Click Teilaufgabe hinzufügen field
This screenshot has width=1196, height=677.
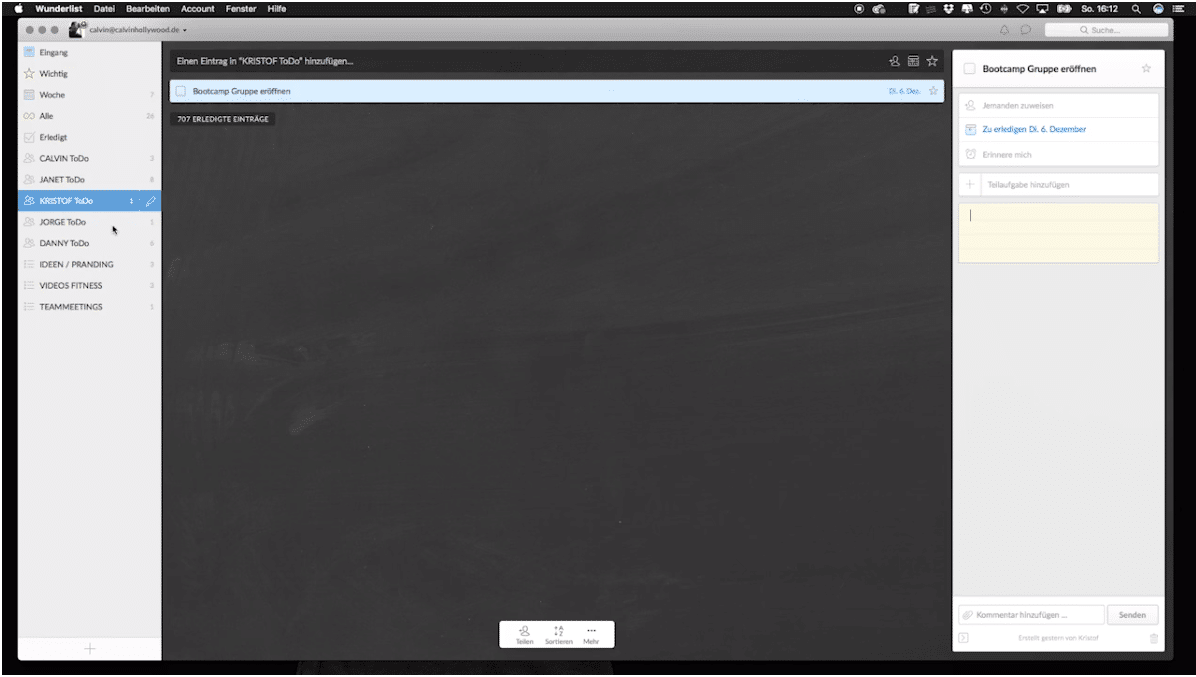pyautogui.click(x=1058, y=184)
